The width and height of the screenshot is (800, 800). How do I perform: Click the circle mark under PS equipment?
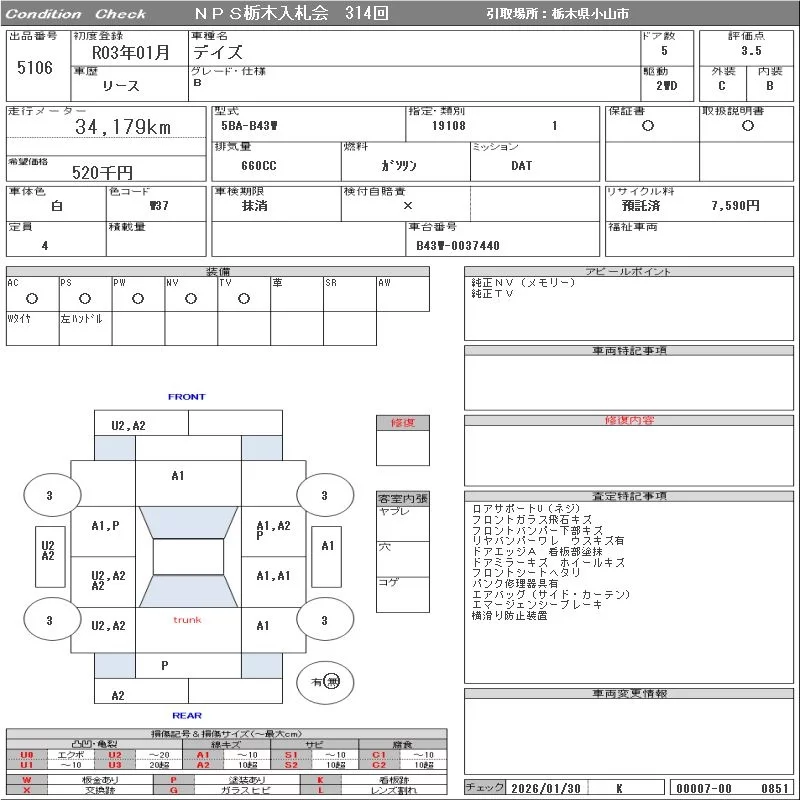pos(85,298)
